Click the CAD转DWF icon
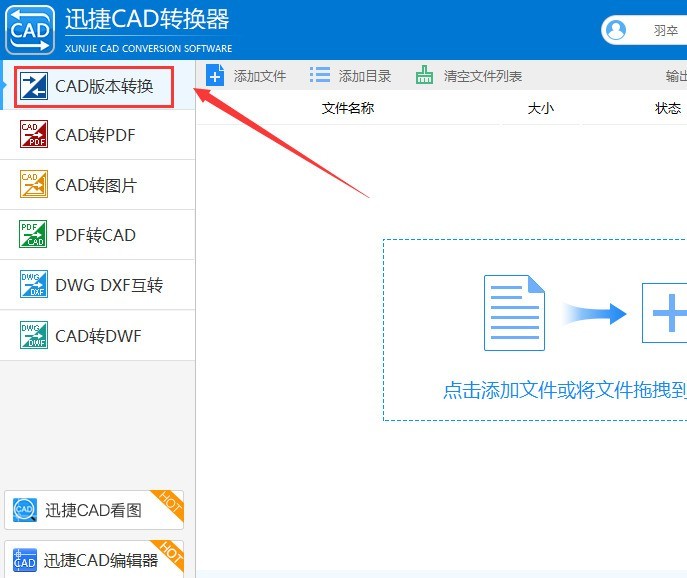This screenshot has height=578, width=687. (x=34, y=335)
